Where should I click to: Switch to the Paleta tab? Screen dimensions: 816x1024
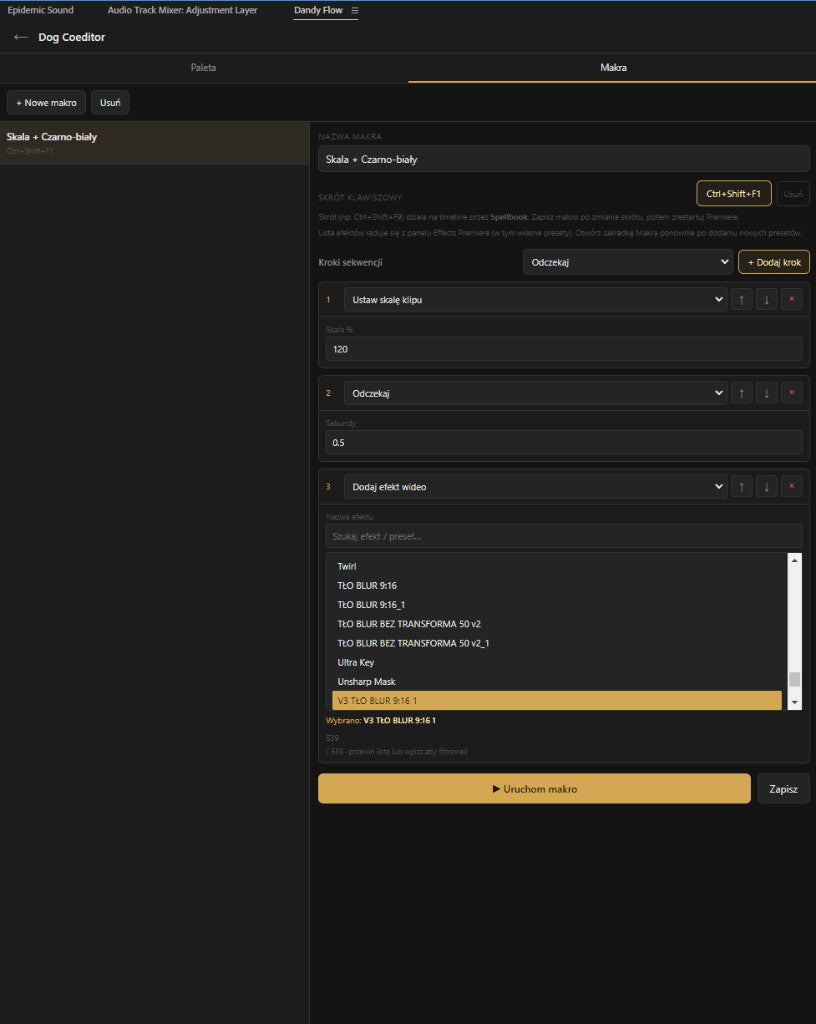pyautogui.click(x=204, y=67)
